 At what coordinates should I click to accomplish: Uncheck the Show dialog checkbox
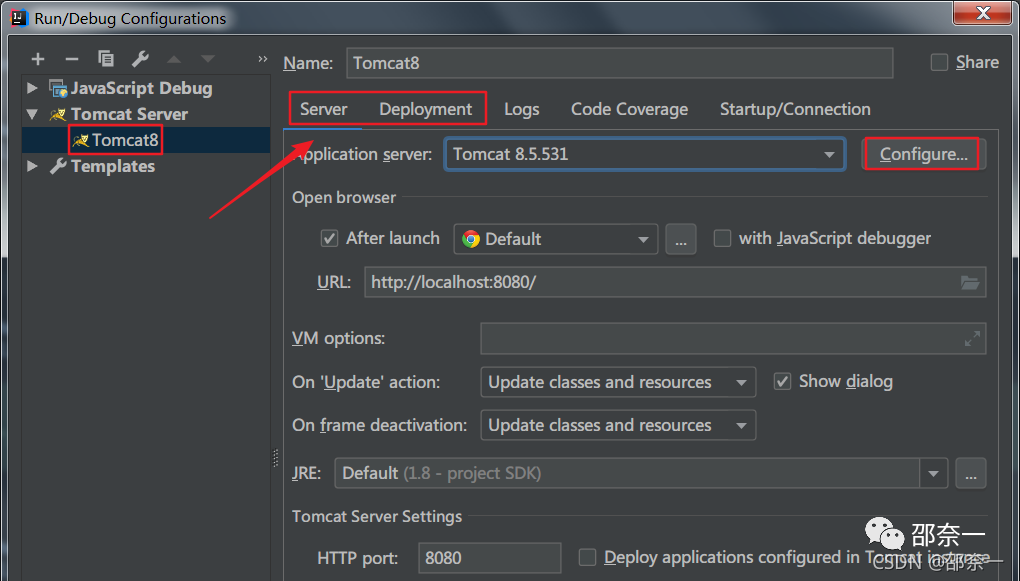click(x=782, y=381)
